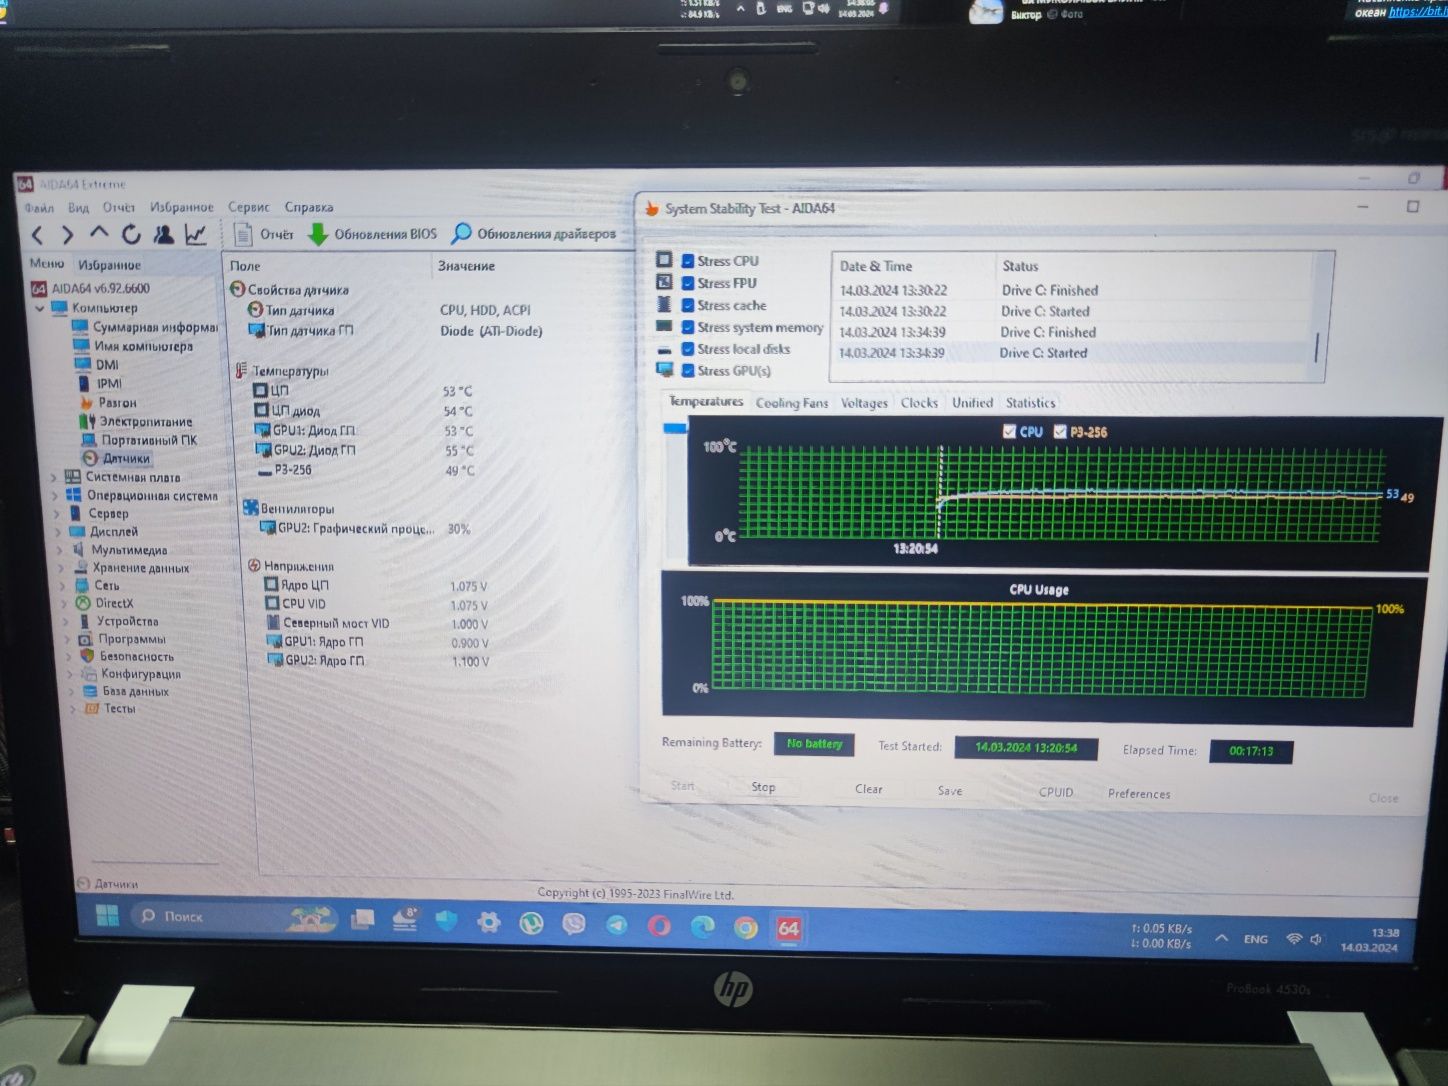1448x1086 pixels.
Task: Click the Отчёт report toolbar button
Action: tap(263, 234)
